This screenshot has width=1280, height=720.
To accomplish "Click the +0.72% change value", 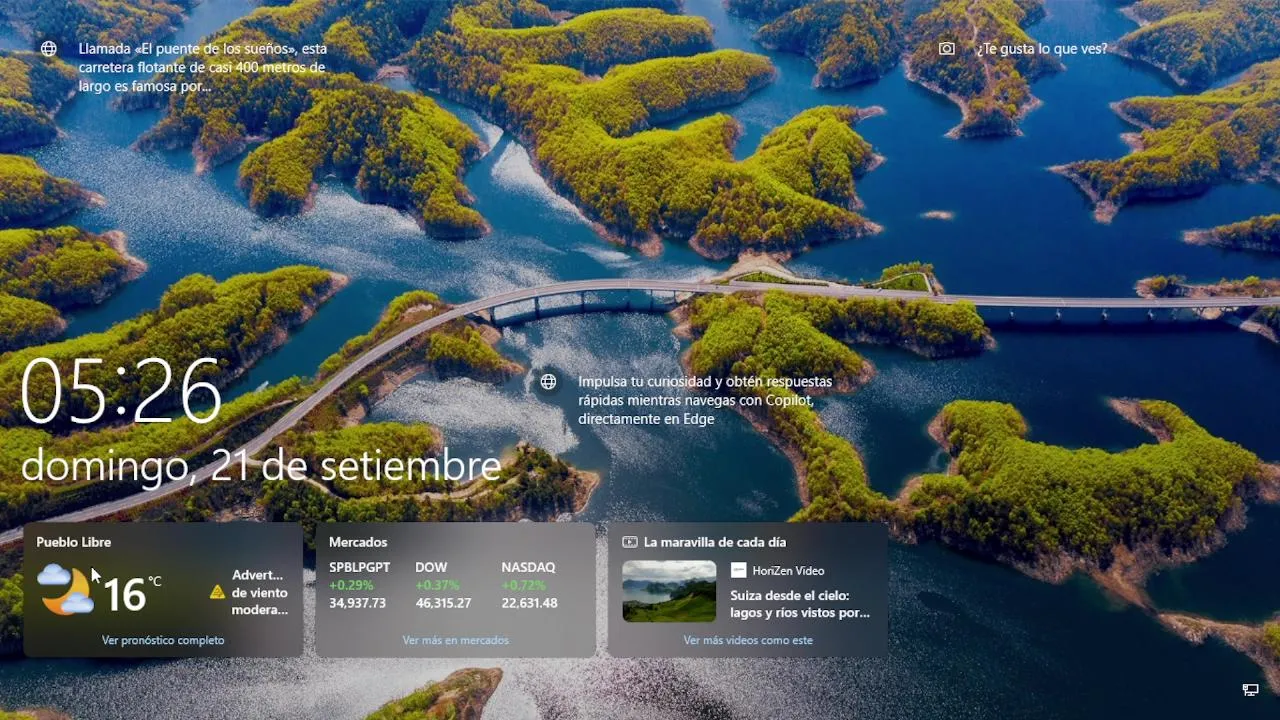I will [x=523, y=585].
